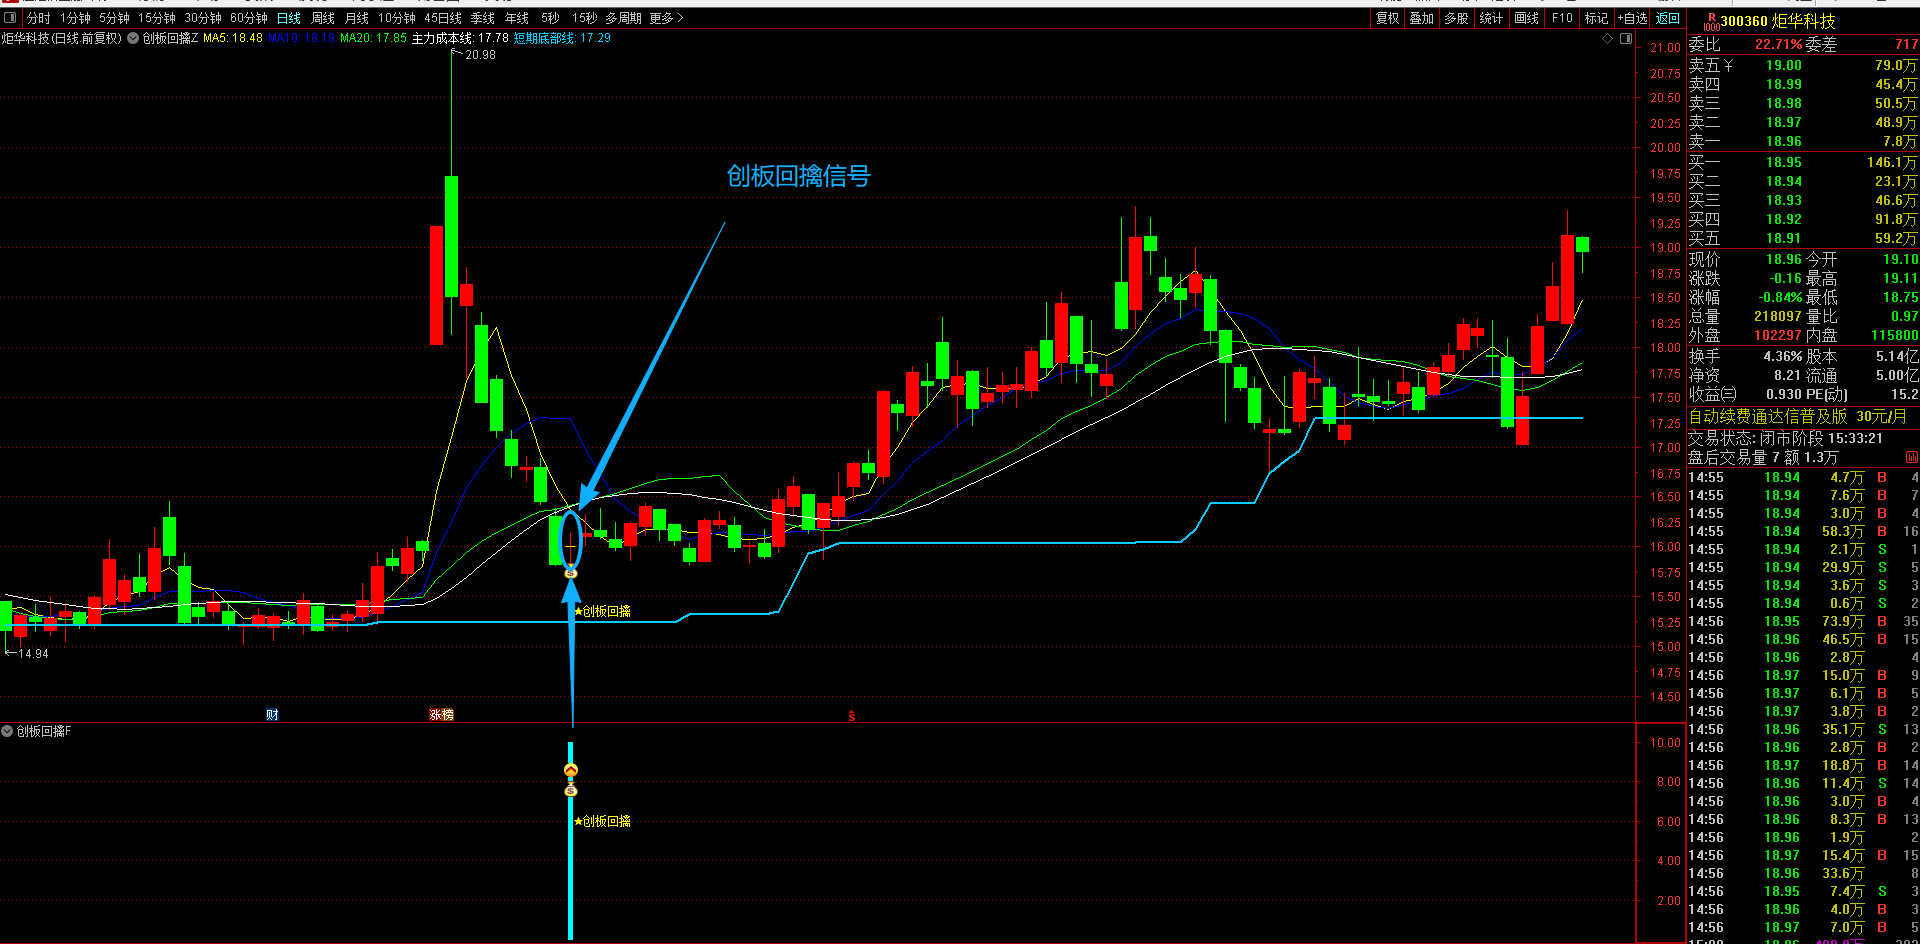Click the 买五 price 18.91
Screen dimensions: 1920x944
click(x=1784, y=238)
